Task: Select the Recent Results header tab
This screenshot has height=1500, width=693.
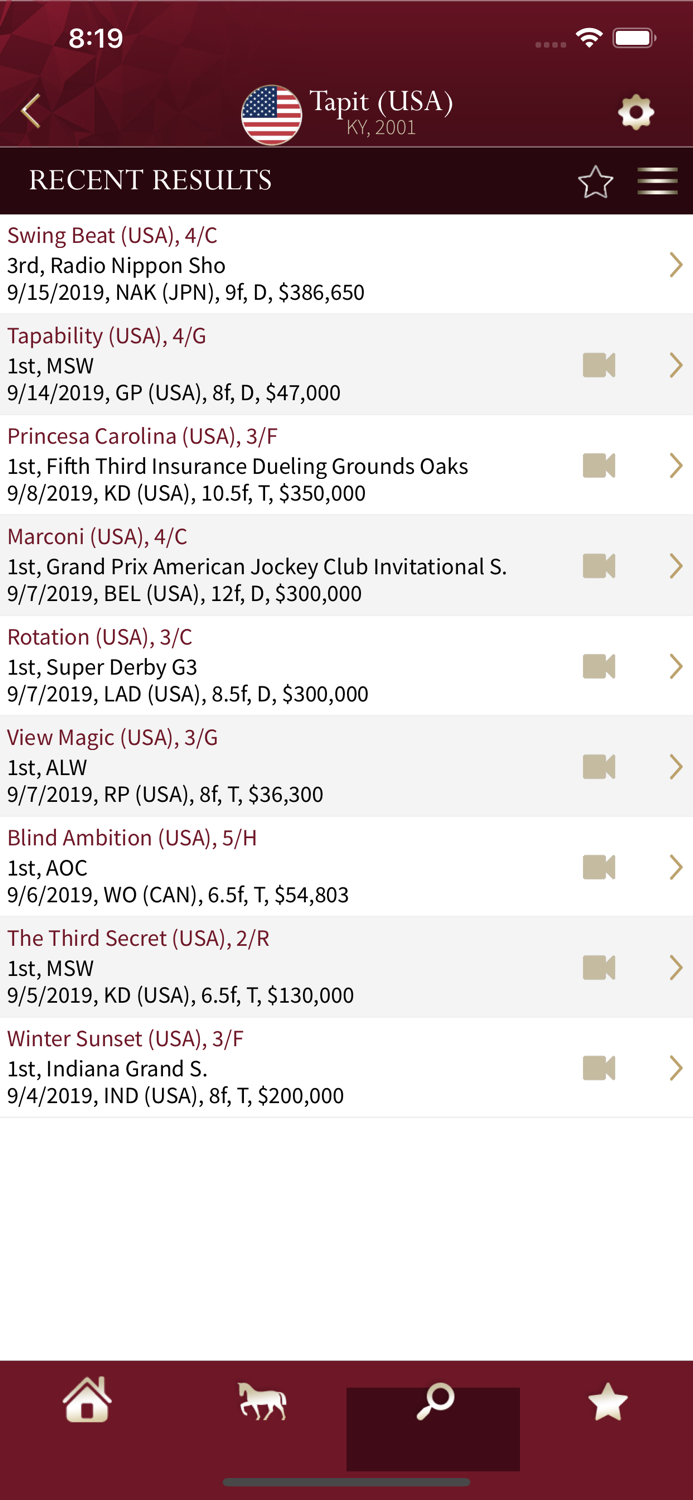Action: [149, 181]
